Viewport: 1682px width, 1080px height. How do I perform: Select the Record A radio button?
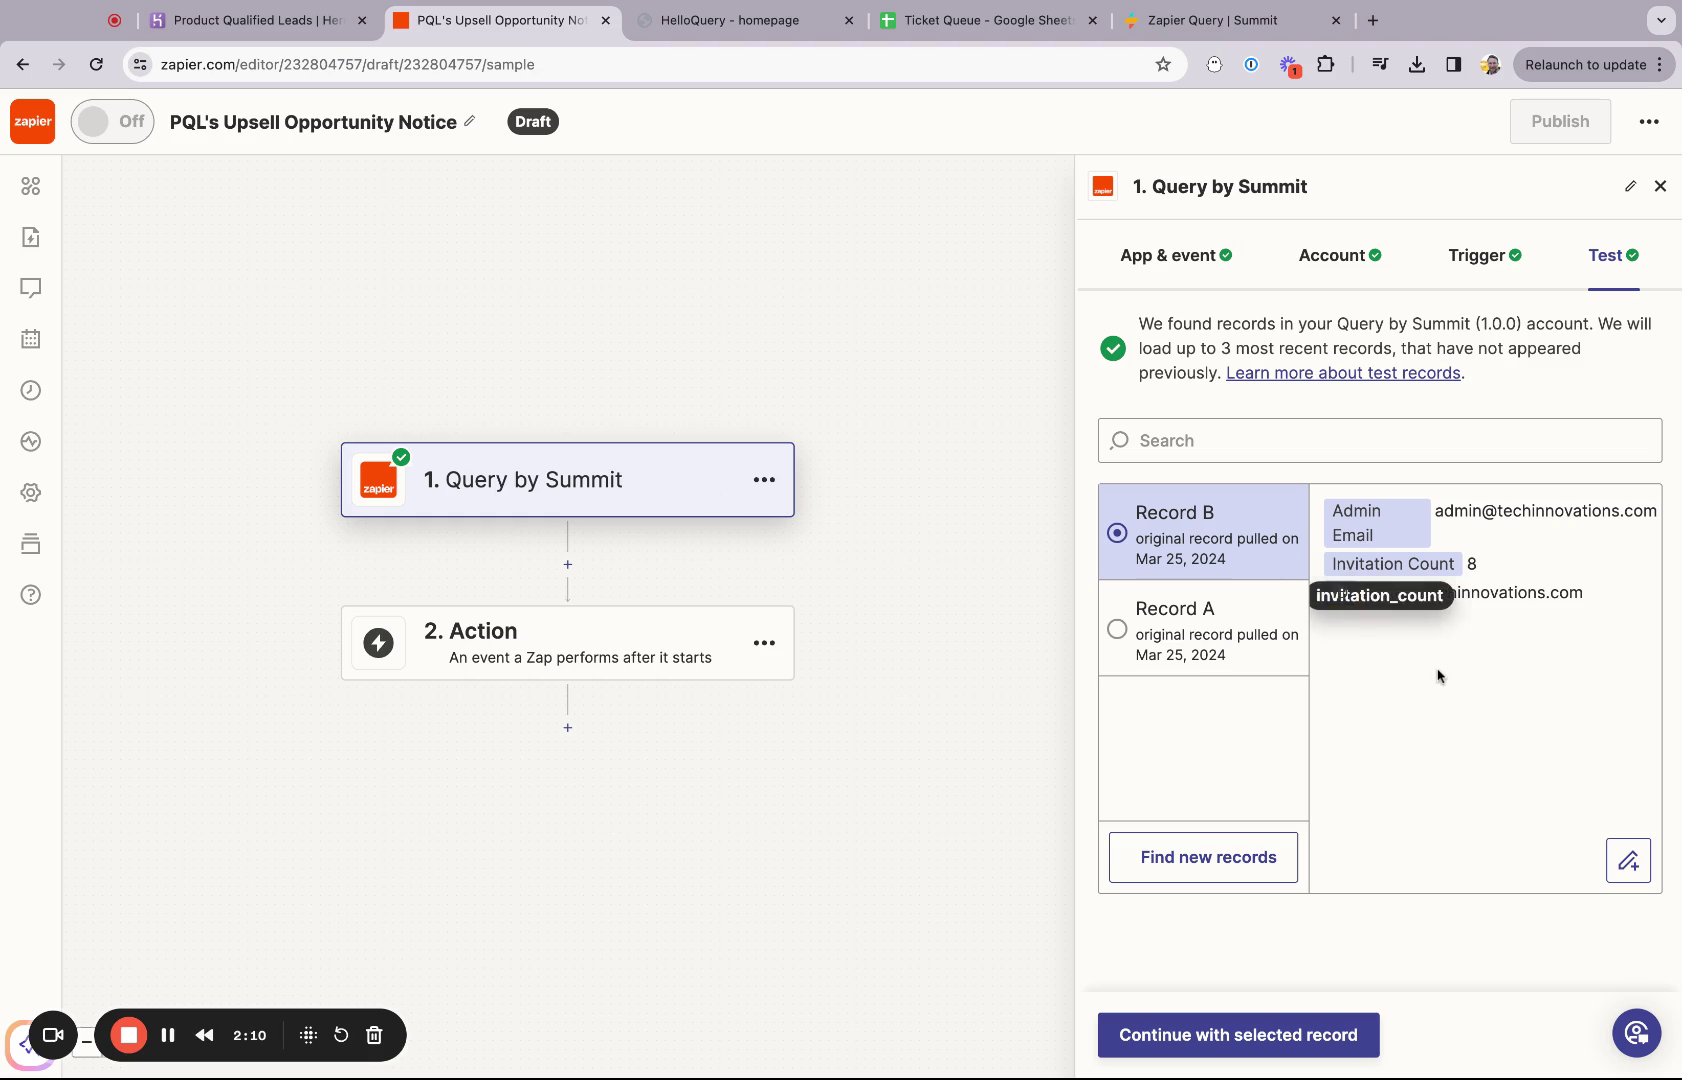coord(1117,629)
